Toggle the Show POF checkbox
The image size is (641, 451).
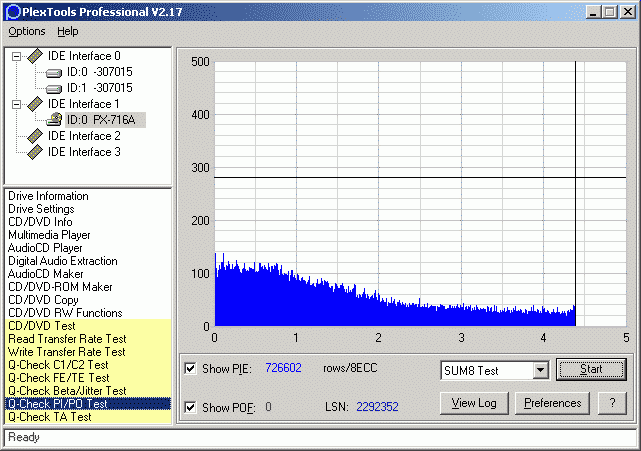click(190, 407)
